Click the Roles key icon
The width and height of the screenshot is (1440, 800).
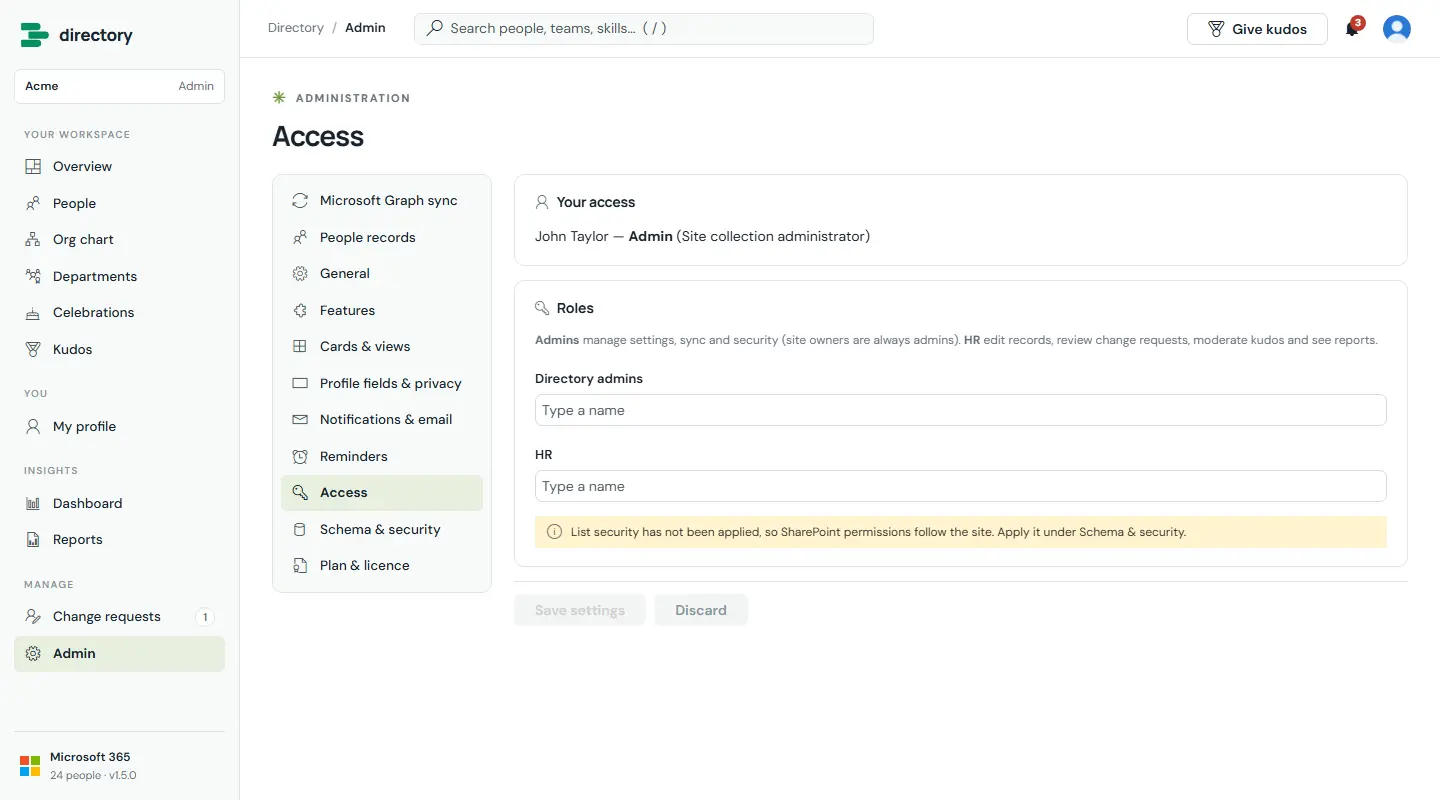(542, 308)
